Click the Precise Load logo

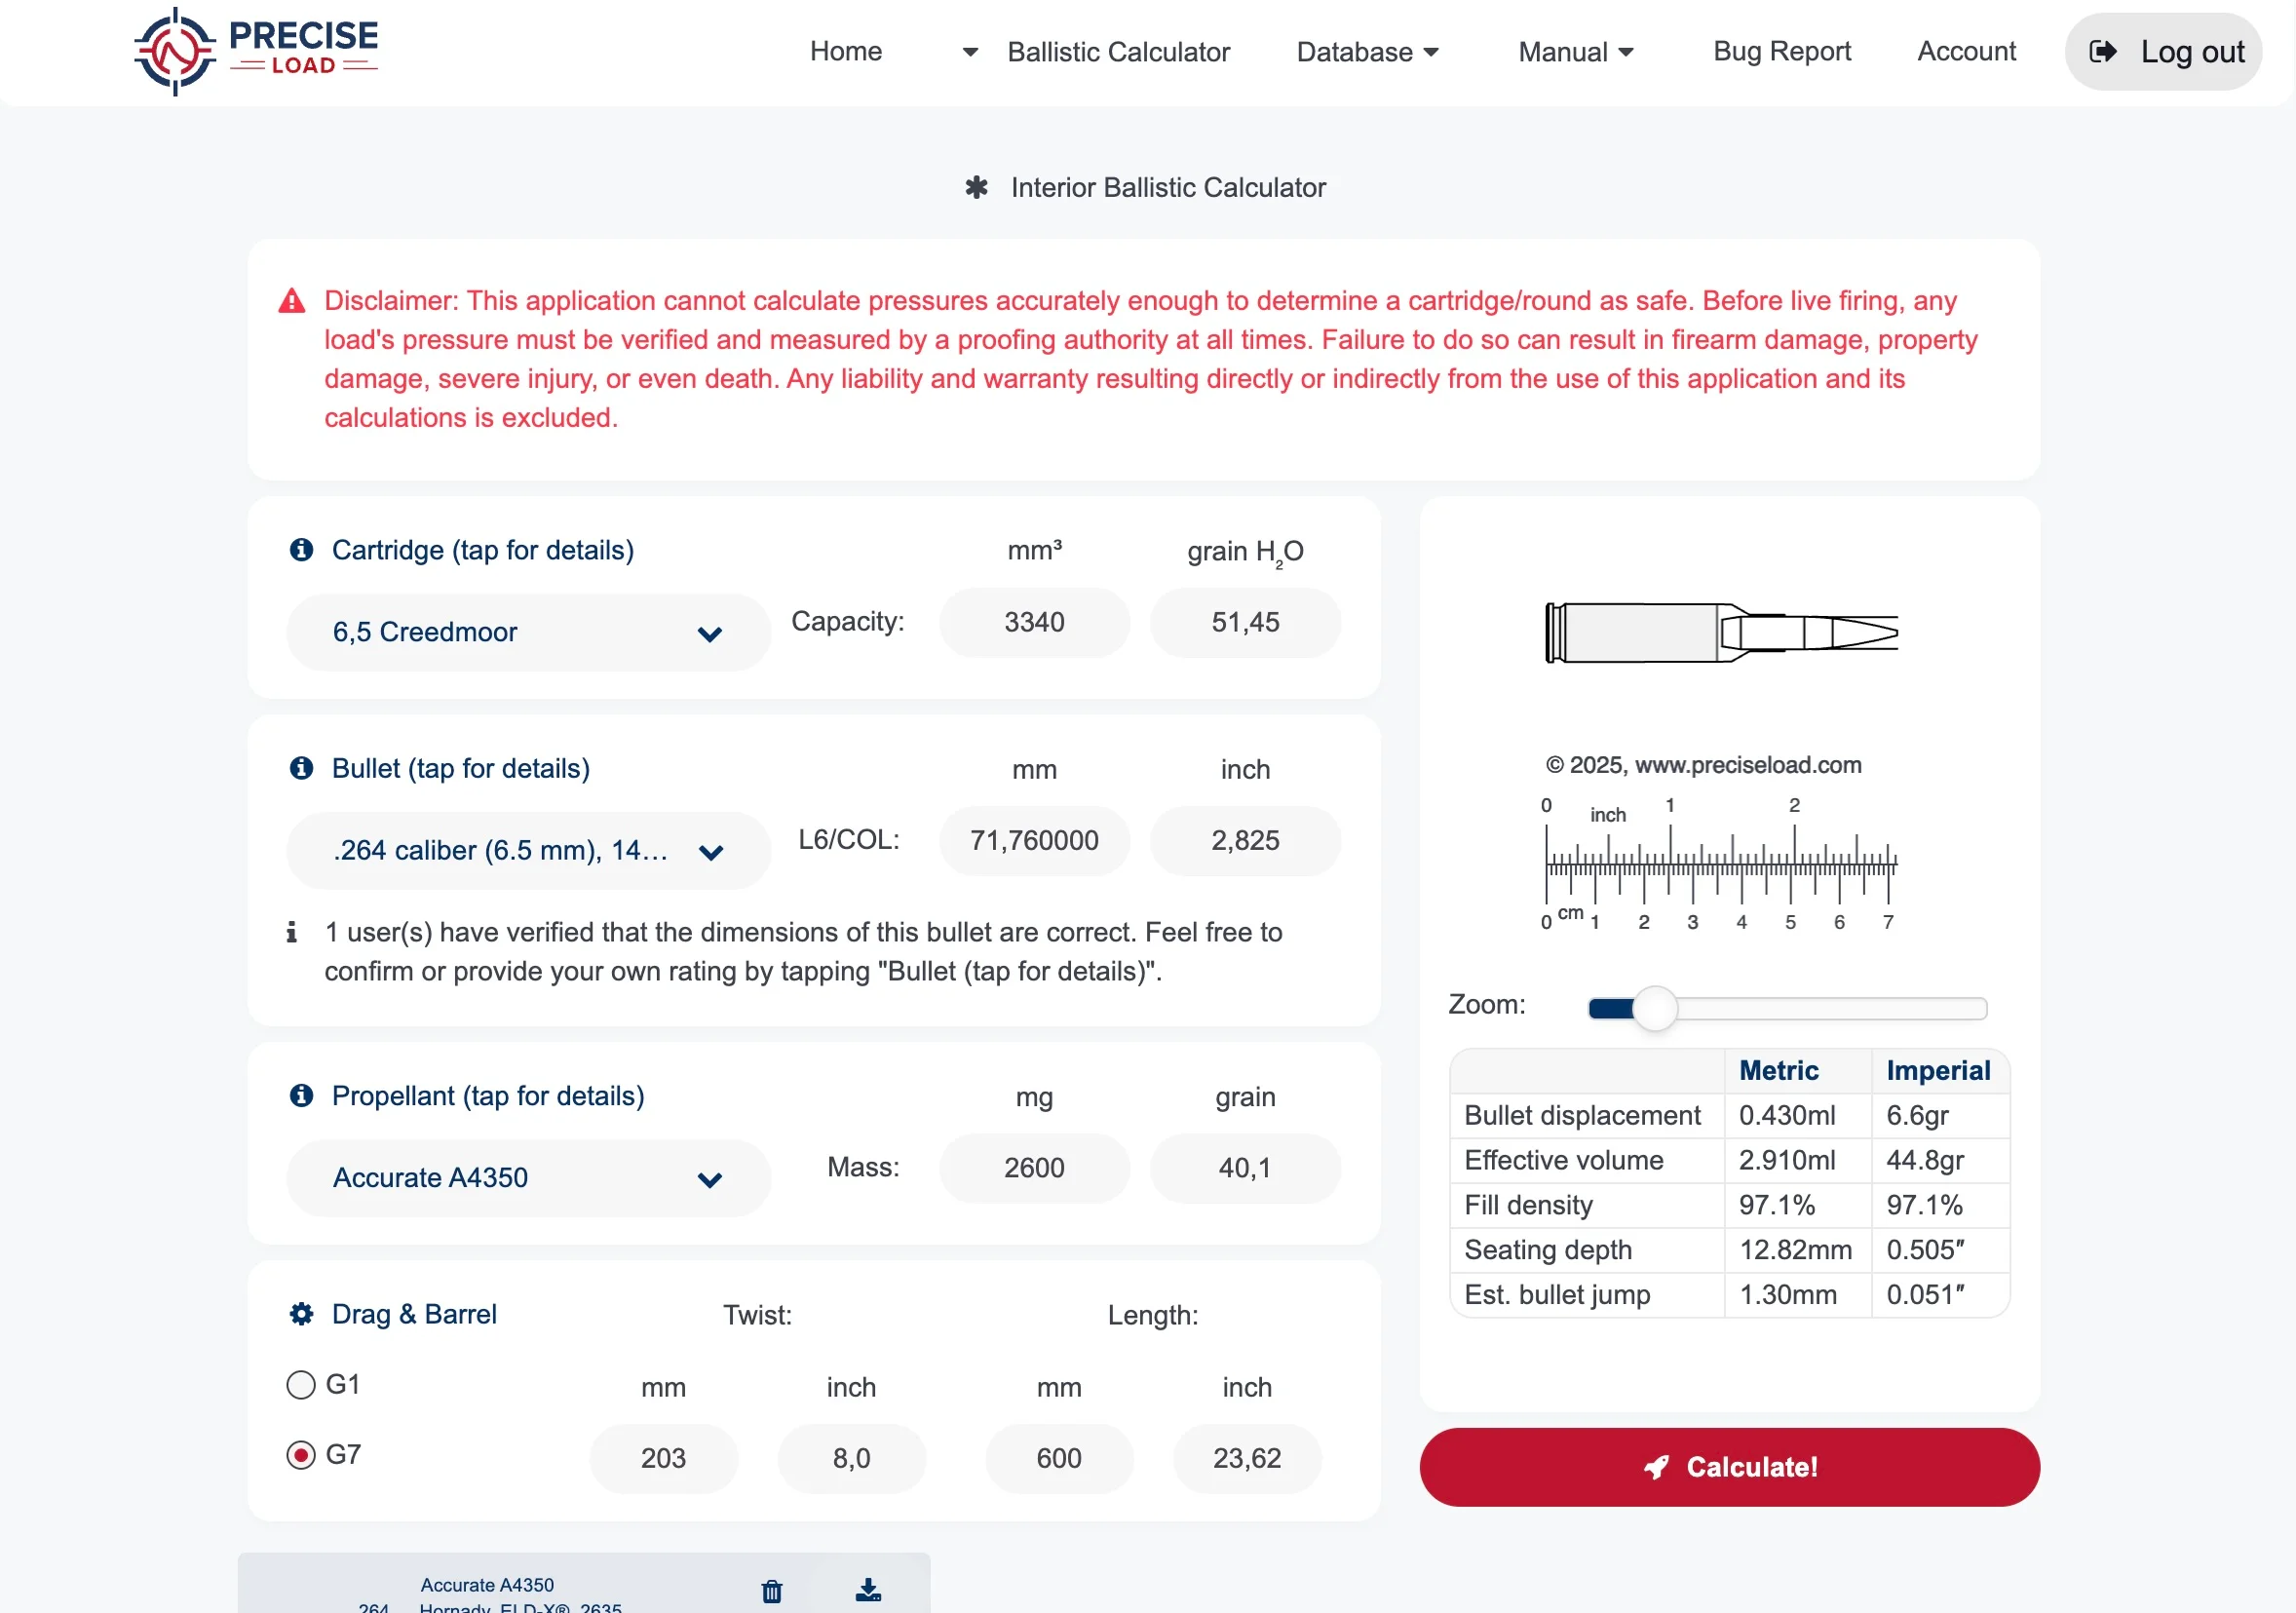click(256, 52)
